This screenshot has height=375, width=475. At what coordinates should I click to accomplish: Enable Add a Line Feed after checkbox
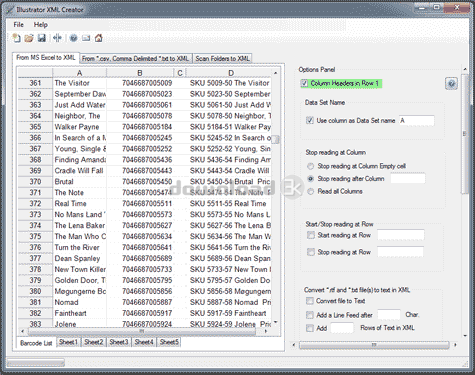pyautogui.click(x=310, y=315)
